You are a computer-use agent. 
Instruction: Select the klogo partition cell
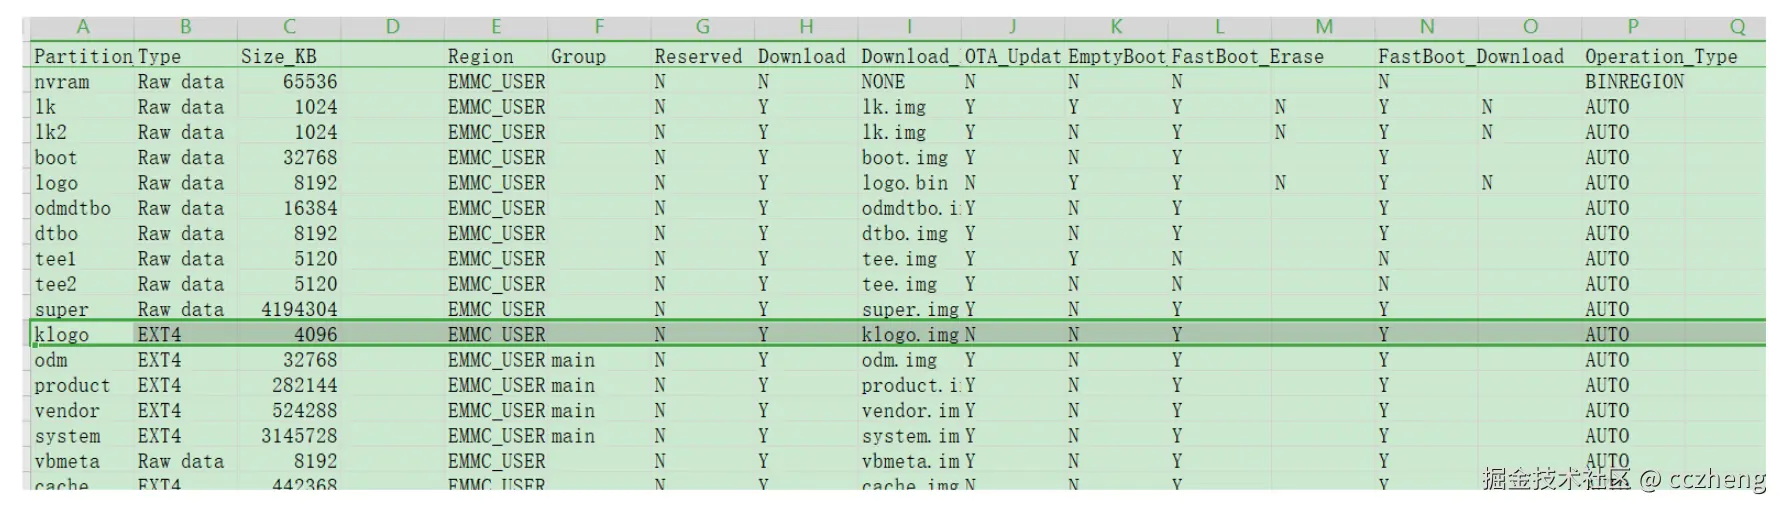82,334
